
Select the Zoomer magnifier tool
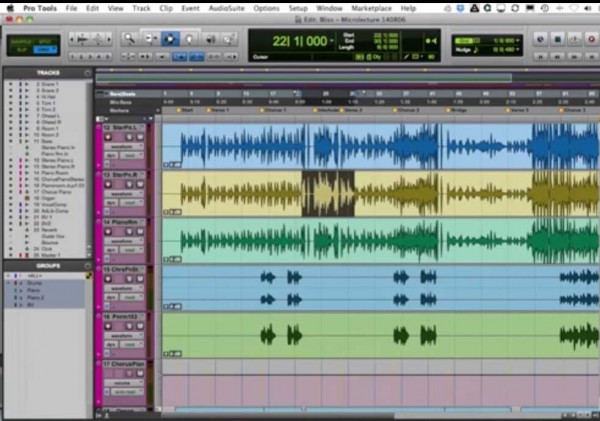click(129, 39)
